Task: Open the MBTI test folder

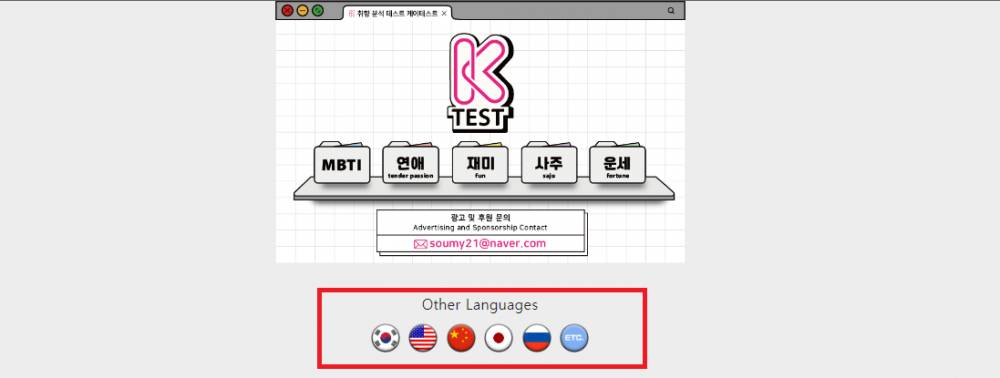Action: pos(342,164)
